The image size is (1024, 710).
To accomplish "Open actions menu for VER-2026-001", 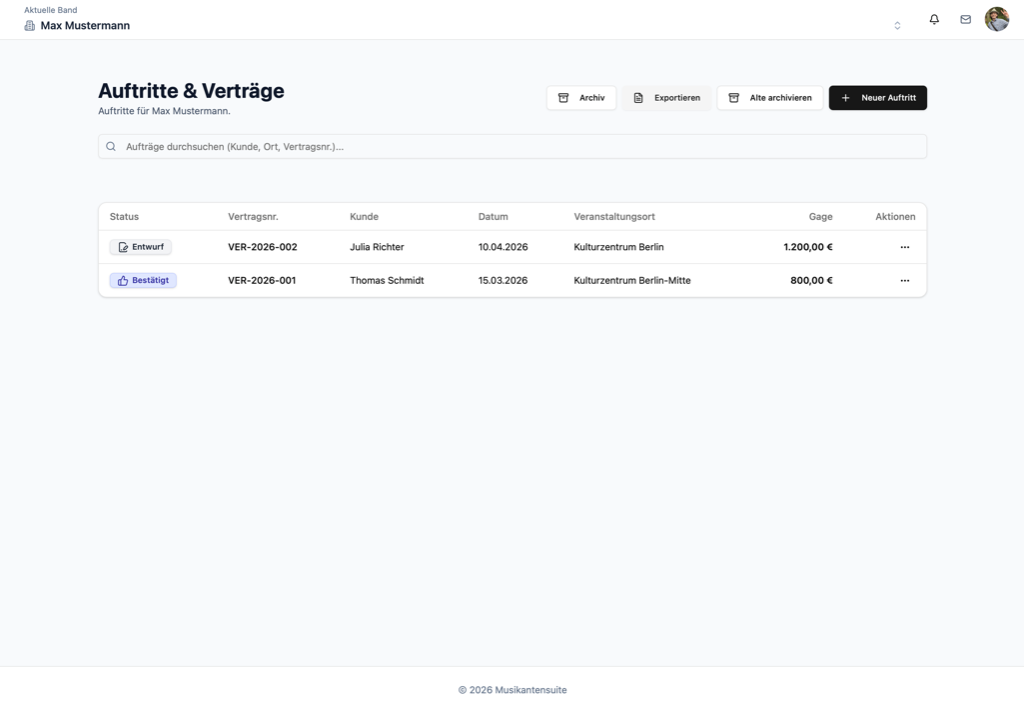I will pyautogui.click(x=904, y=280).
